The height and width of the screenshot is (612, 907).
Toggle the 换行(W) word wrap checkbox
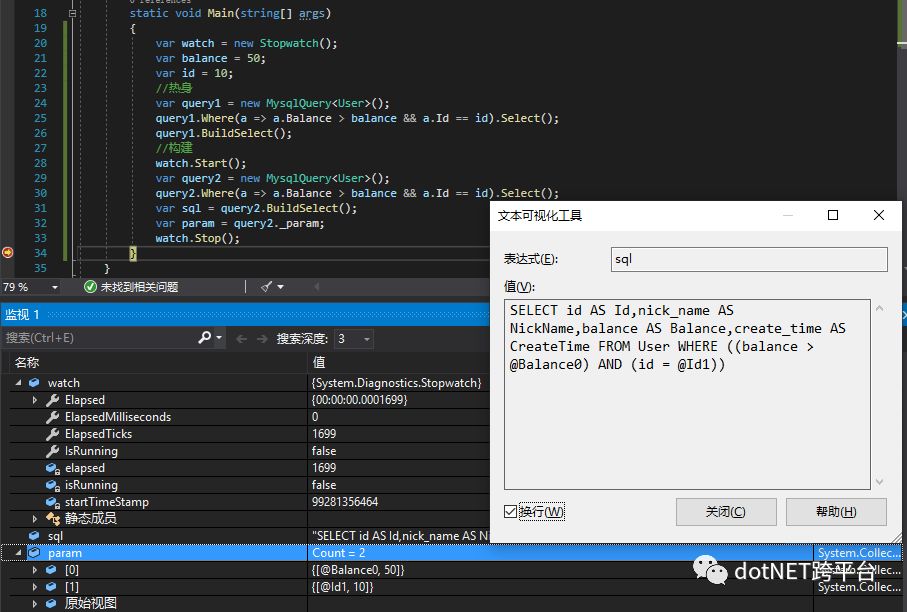510,511
